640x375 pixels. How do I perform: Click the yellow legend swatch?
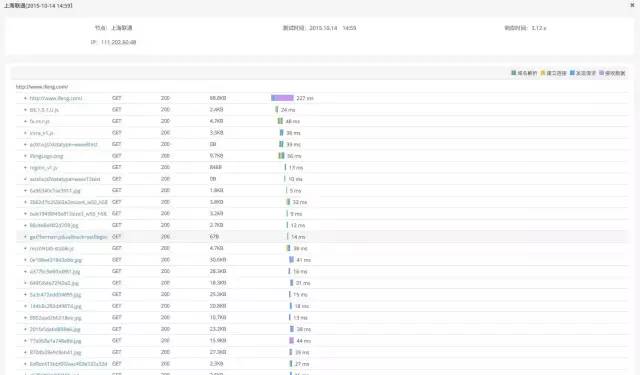pos(543,73)
